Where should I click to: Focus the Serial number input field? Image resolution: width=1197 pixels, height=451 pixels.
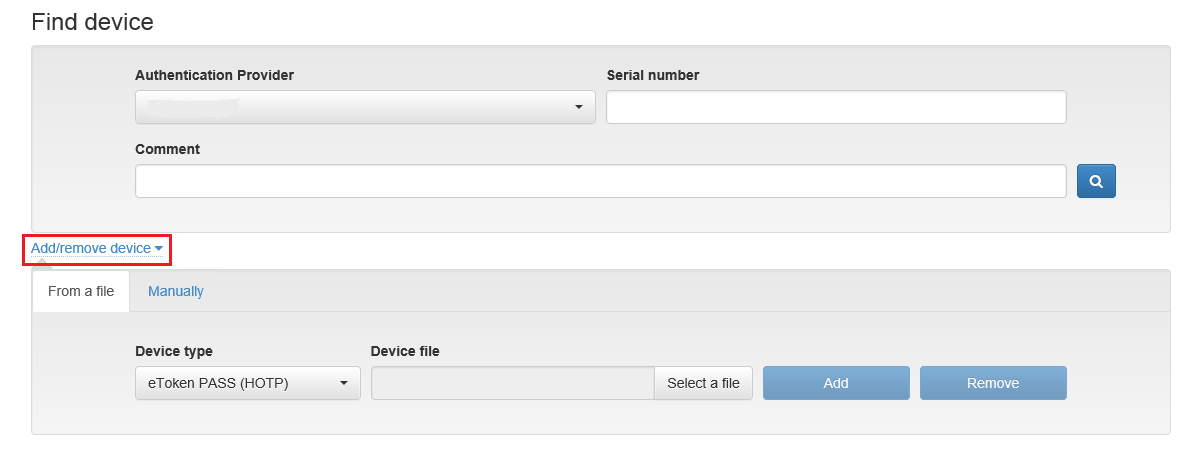tap(835, 107)
